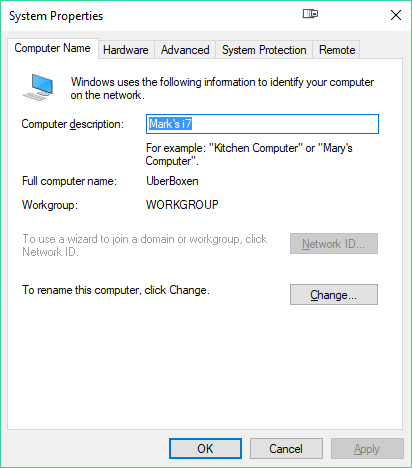Click the Cancel button
The height and width of the screenshot is (468, 412).
286,449
